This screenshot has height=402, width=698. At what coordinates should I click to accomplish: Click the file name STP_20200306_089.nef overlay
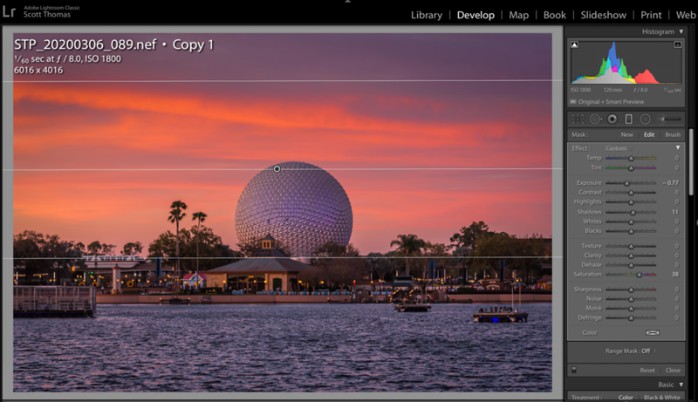coord(85,45)
